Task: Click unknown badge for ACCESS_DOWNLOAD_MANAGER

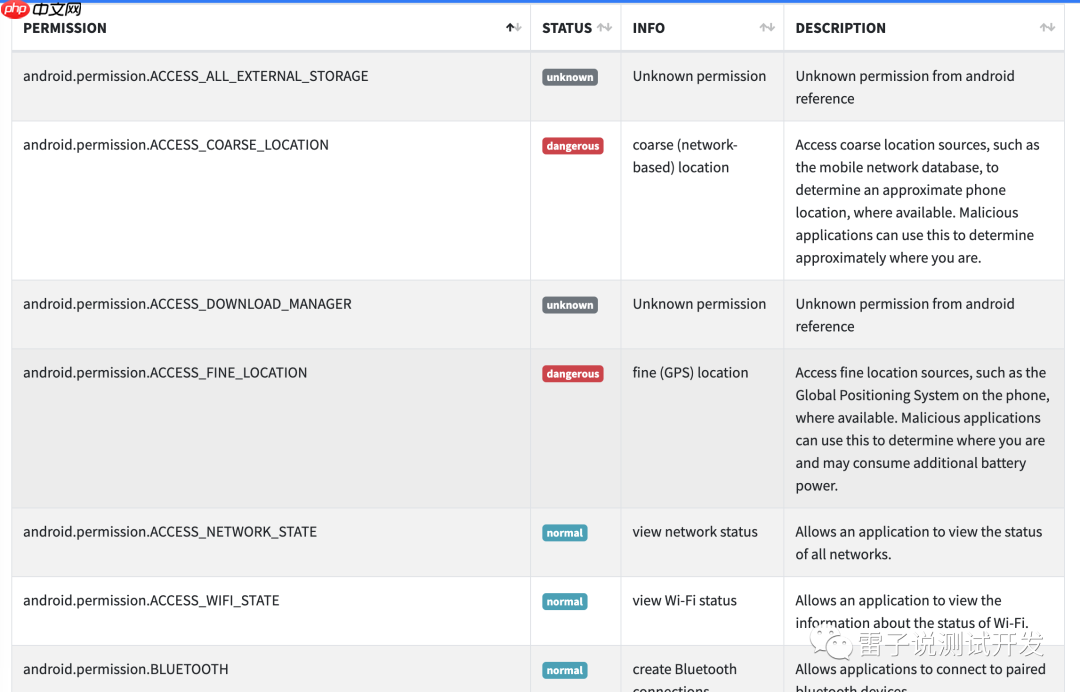Action: (x=570, y=305)
